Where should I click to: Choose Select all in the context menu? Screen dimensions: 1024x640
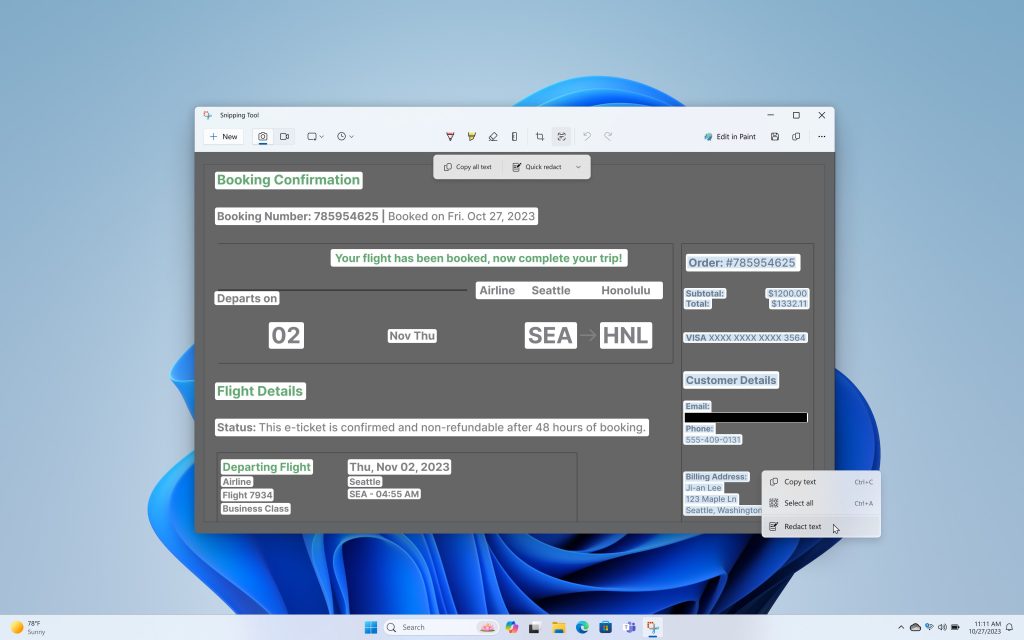800,503
